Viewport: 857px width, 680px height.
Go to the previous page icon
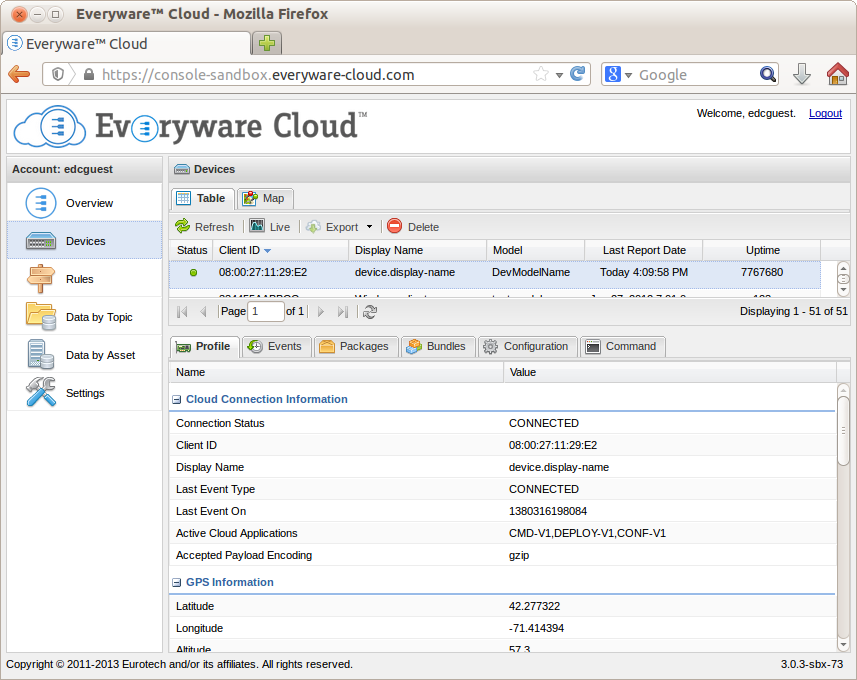coord(203,312)
